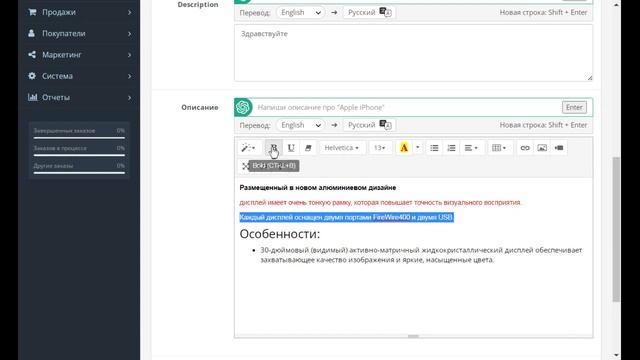The width and height of the screenshot is (640, 360).
Task: Click the bar chart icon next to Отчеты
Action: [x=32, y=97]
